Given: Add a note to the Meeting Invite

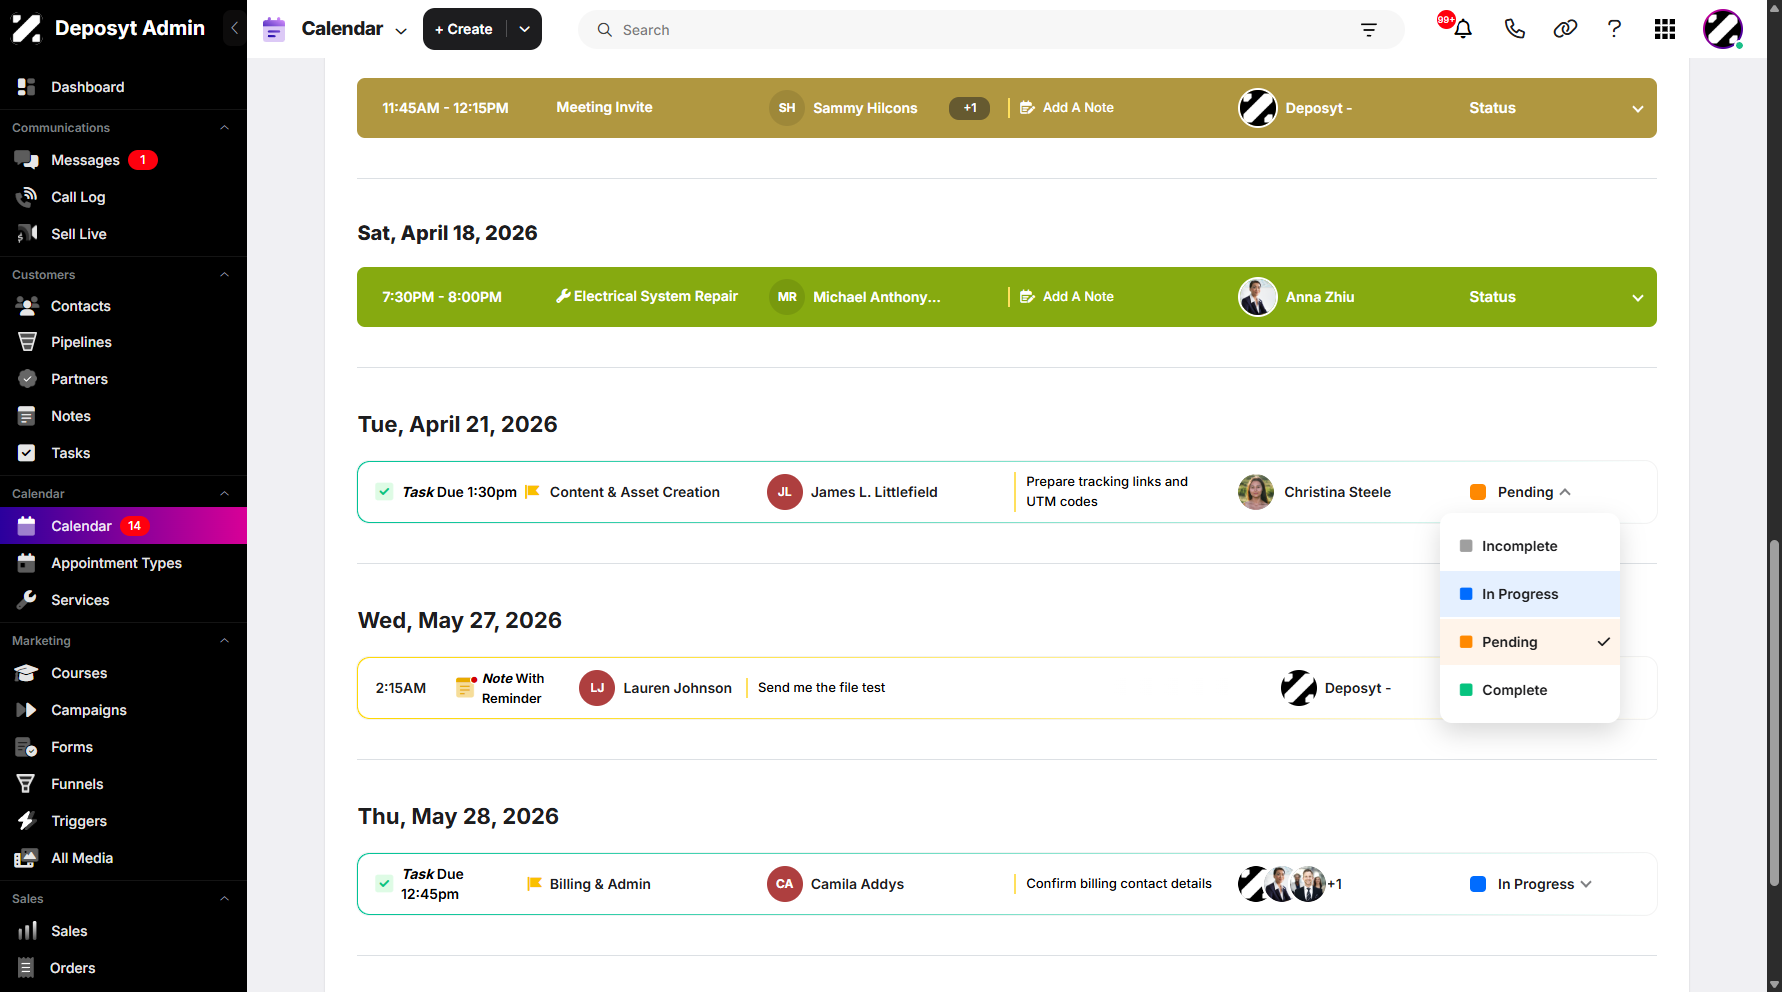Looking at the screenshot, I should tap(1067, 108).
